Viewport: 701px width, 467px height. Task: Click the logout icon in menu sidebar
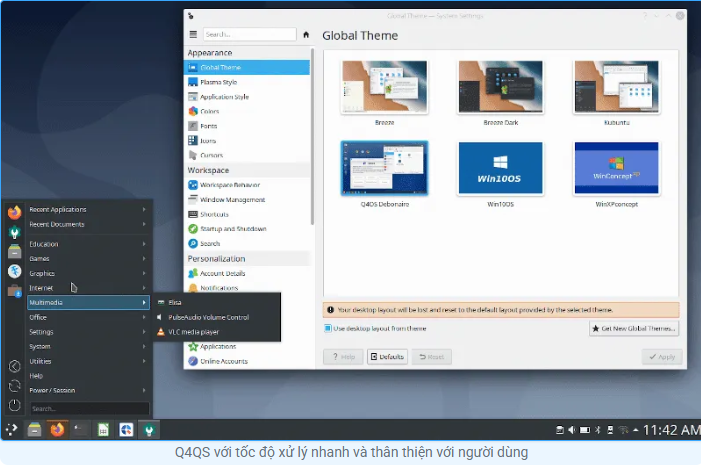pos(14,366)
